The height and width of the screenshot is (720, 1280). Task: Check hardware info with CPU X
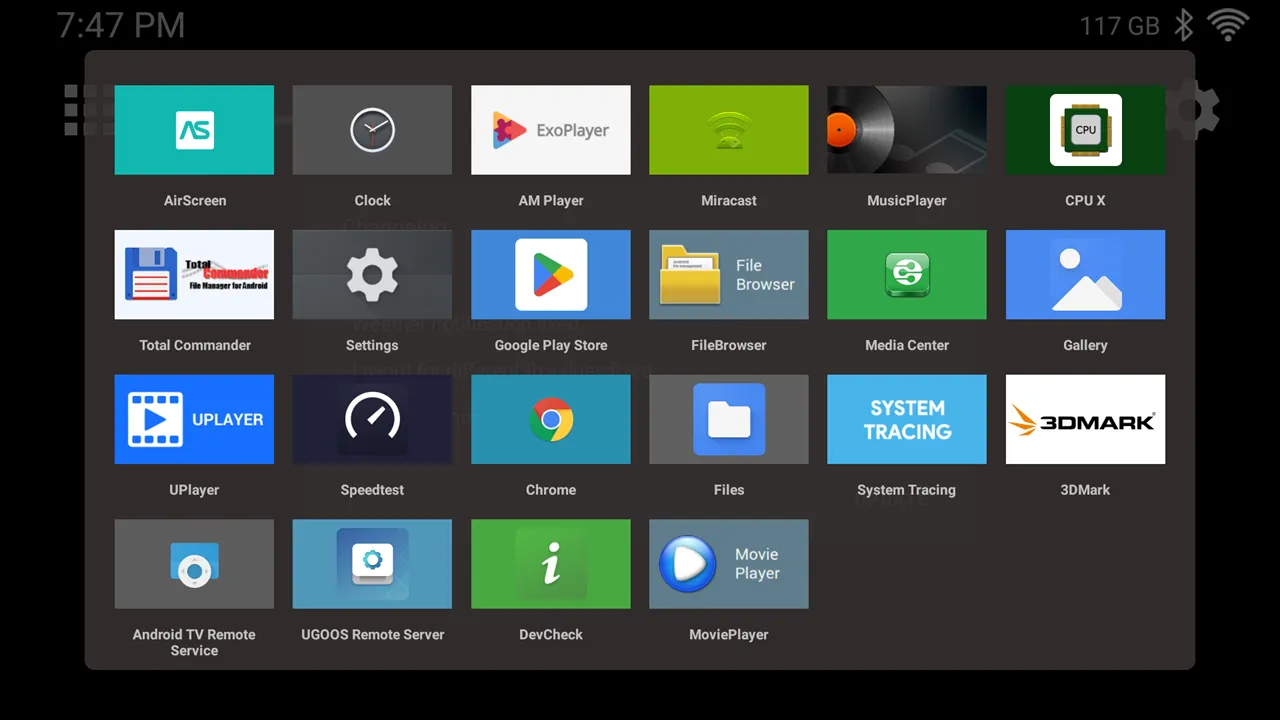(1085, 130)
